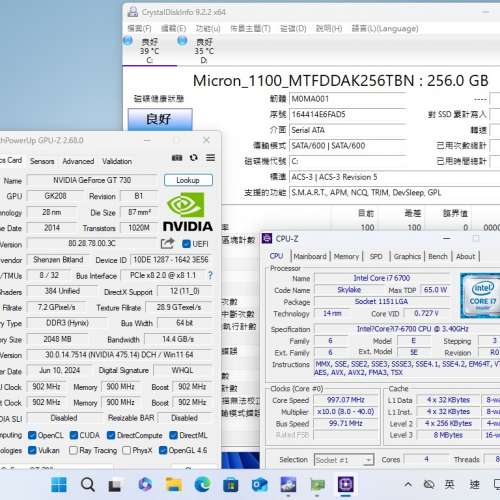This screenshot has width=500, height=500.
Task: Enable the Ray Tracing checkbox
Action: point(73,451)
